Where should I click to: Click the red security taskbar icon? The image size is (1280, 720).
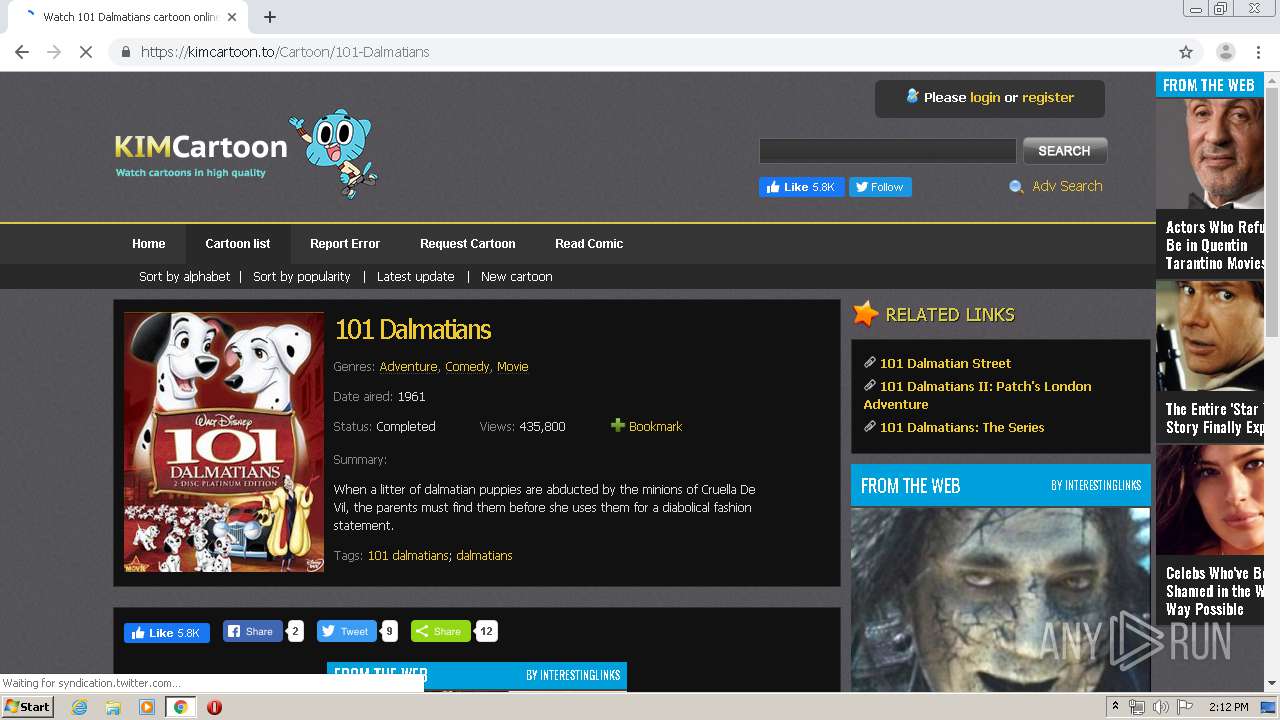coord(214,707)
